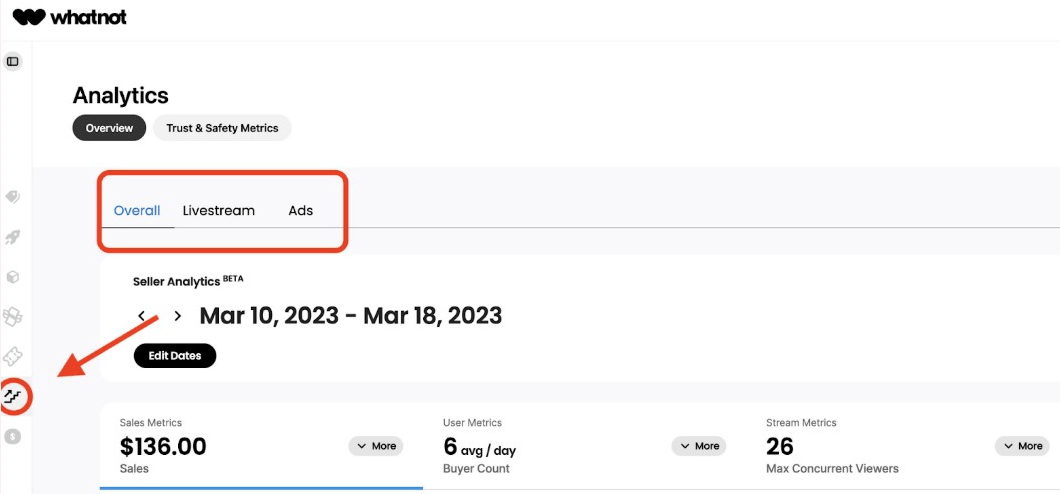
Task: Toggle the sidebar collapse icon
Action: (13, 61)
